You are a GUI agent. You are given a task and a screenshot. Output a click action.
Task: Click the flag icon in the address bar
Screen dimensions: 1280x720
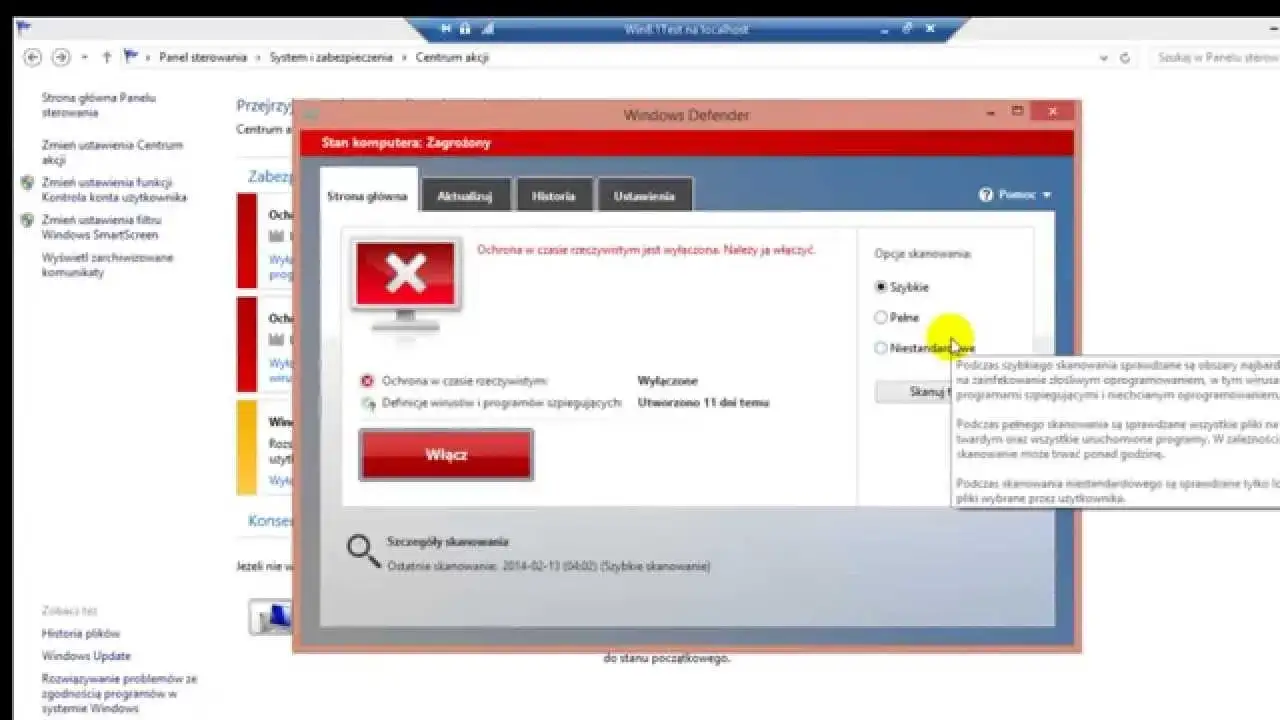[x=131, y=56]
